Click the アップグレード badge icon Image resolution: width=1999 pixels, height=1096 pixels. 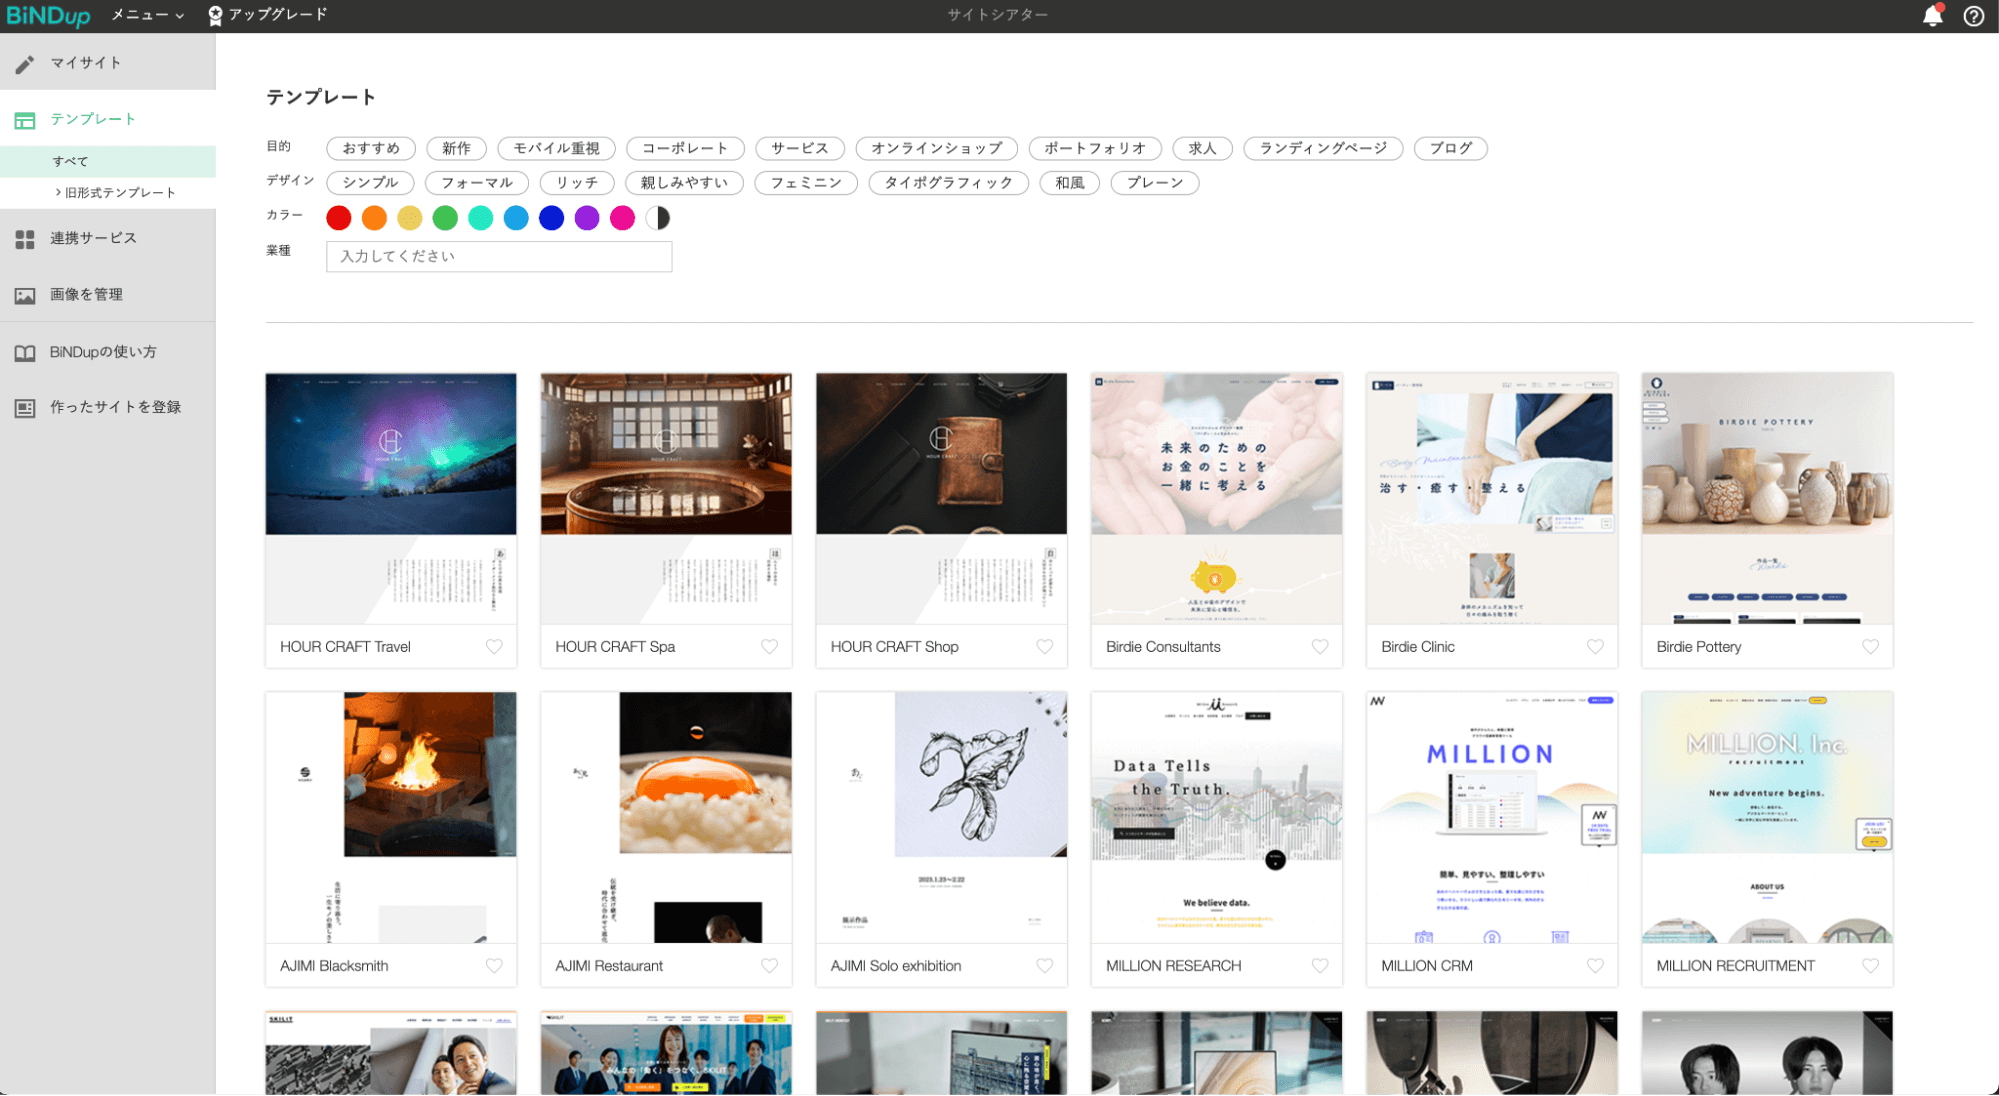click(215, 15)
